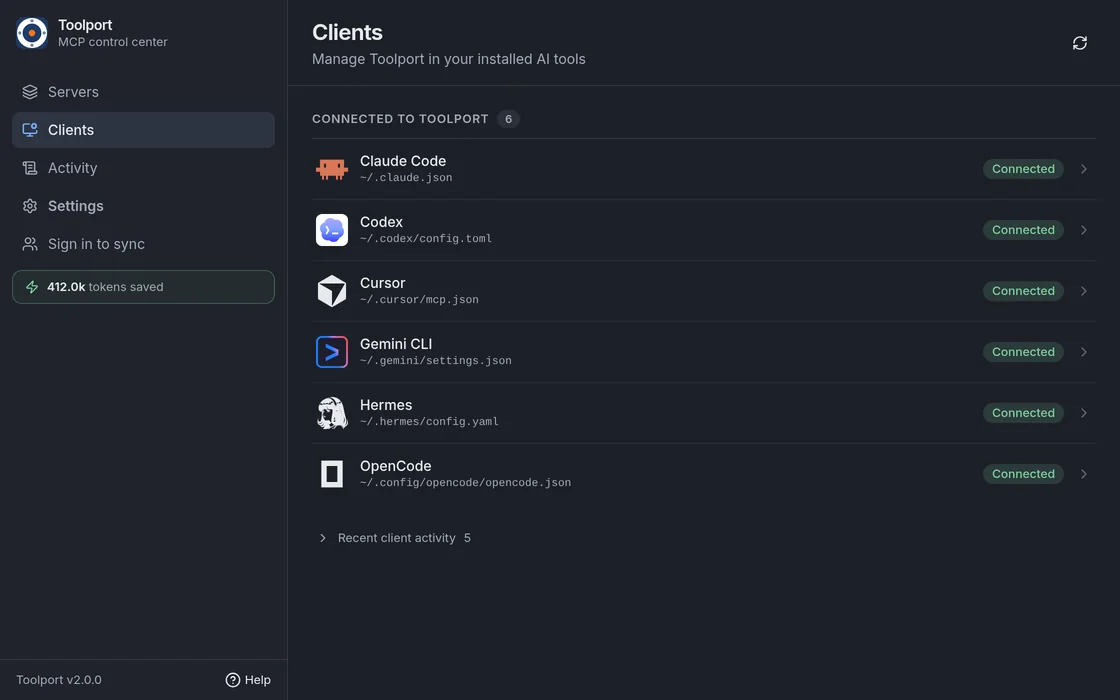Open Claude Code row chevron
The image size is (1120, 700).
click(x=1084, y=169)
